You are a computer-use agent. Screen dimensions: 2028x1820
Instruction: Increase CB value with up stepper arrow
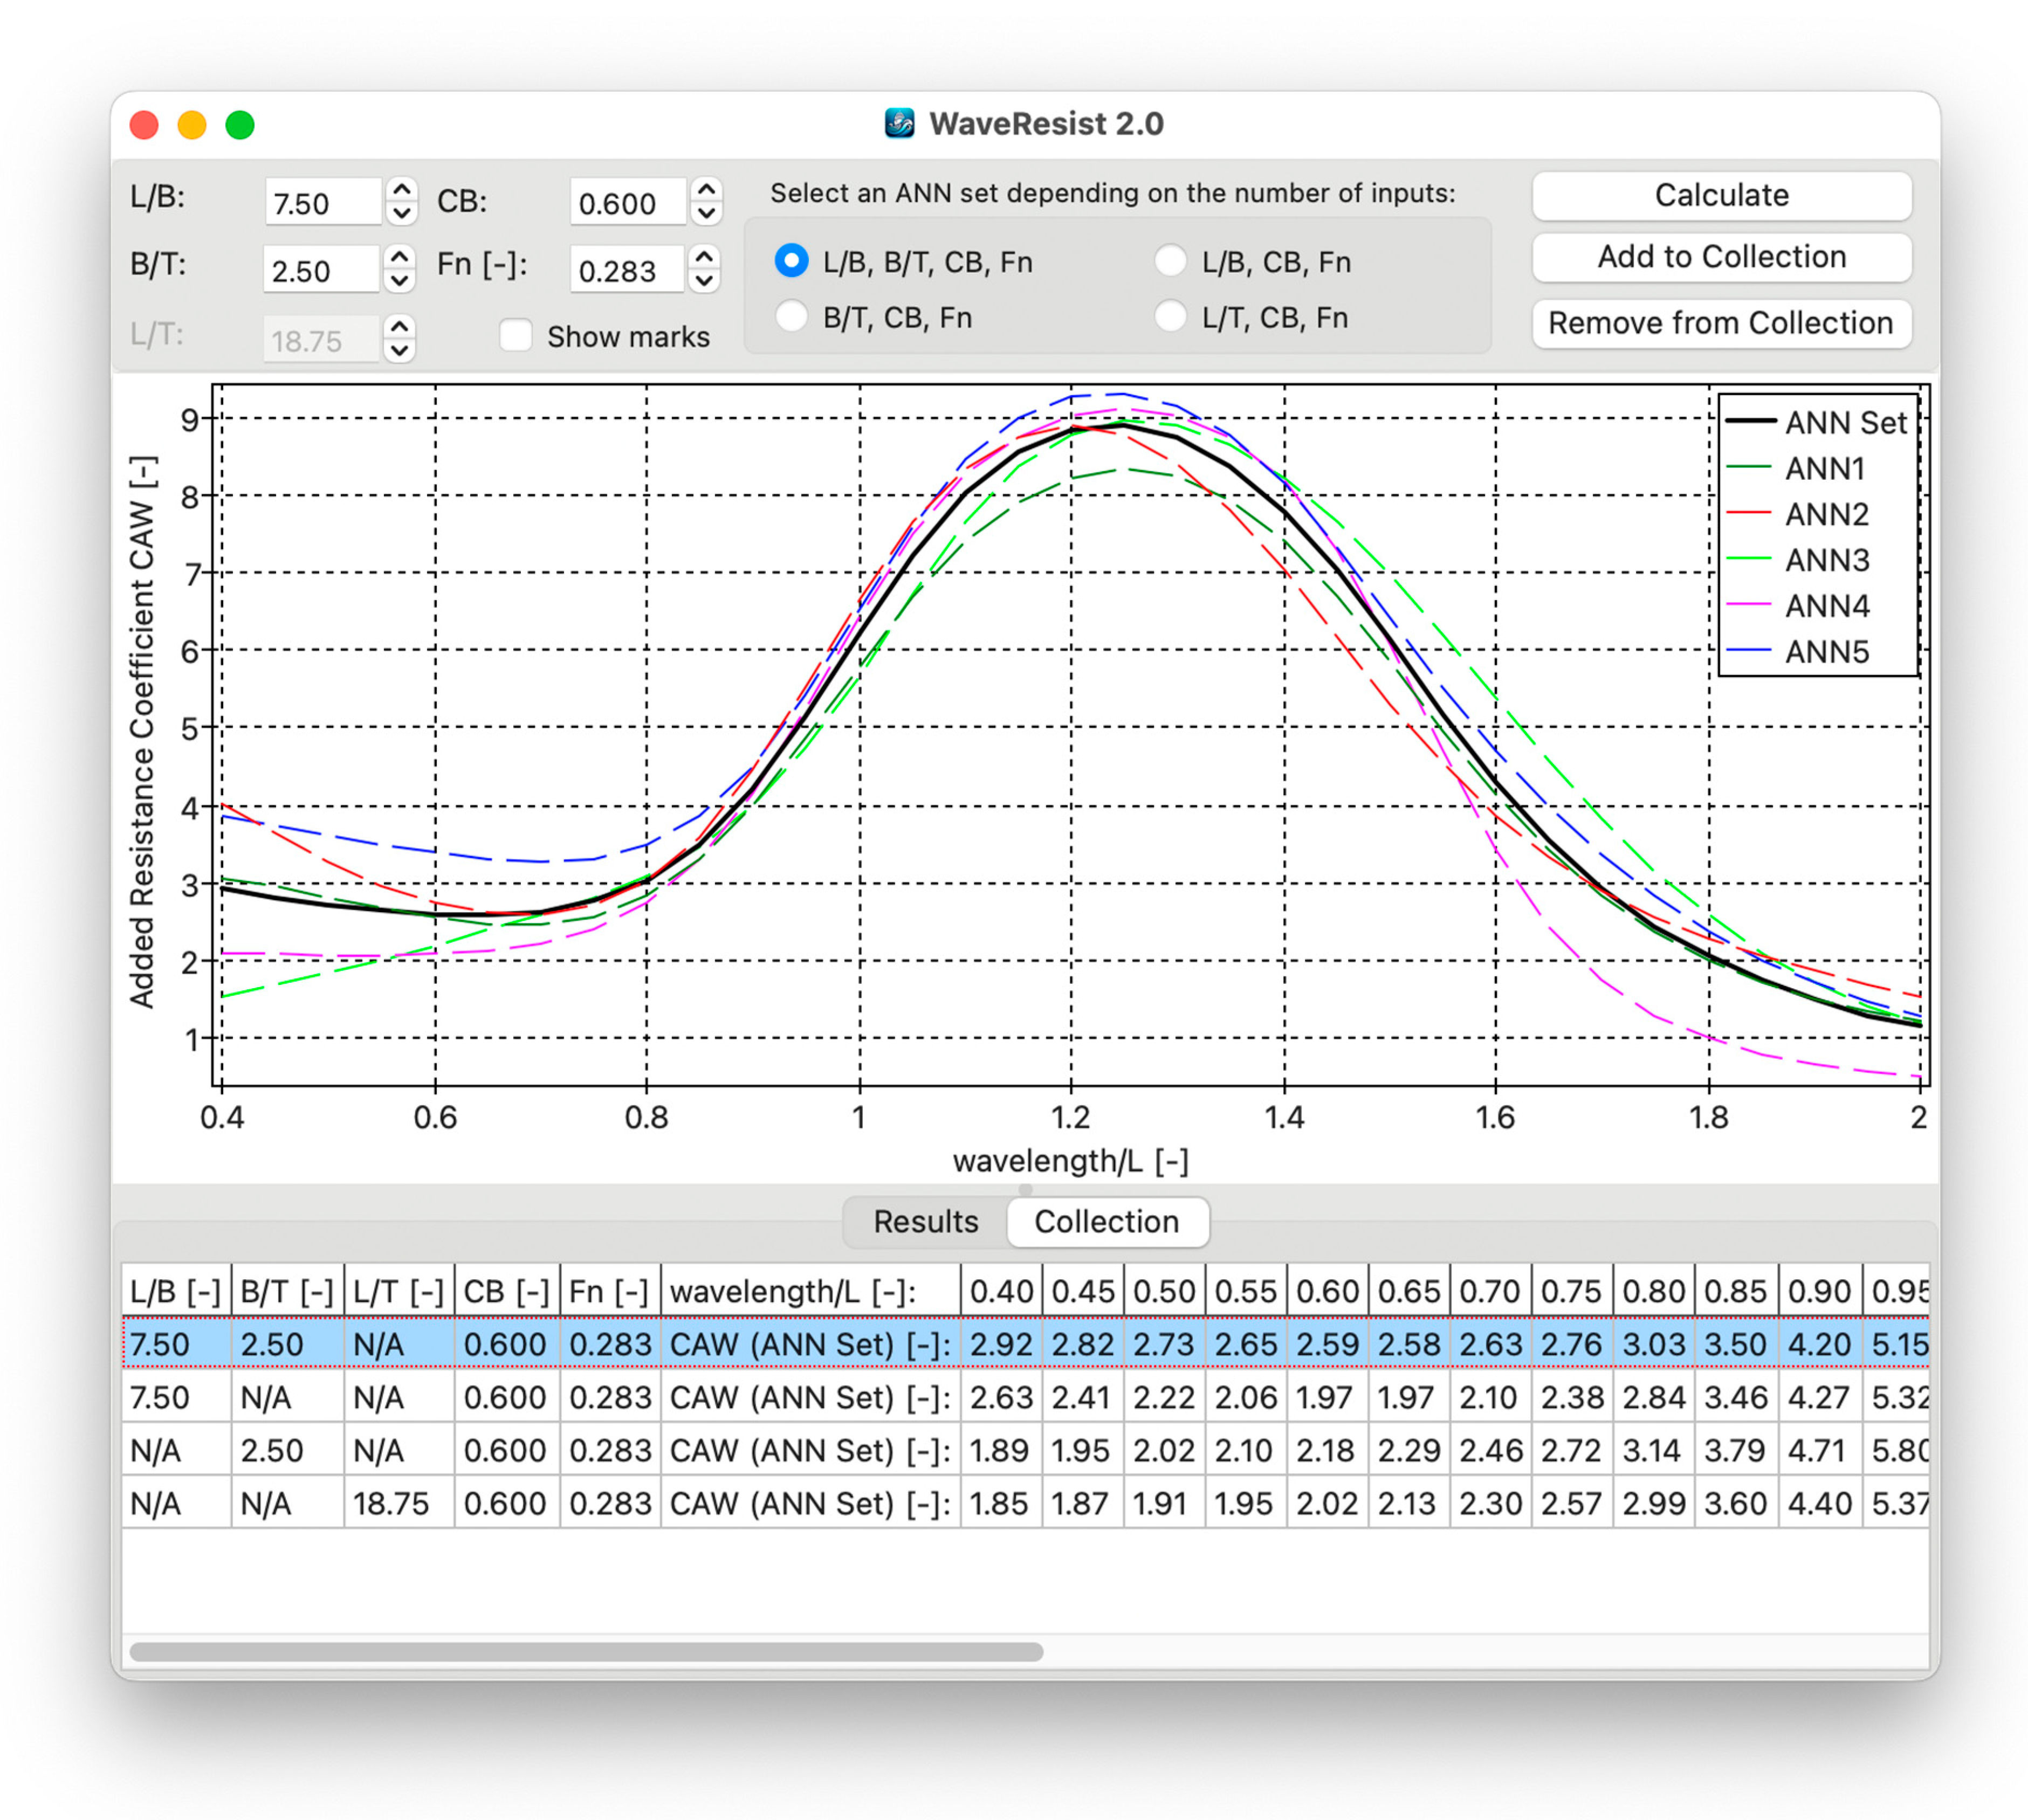(706, 189)
